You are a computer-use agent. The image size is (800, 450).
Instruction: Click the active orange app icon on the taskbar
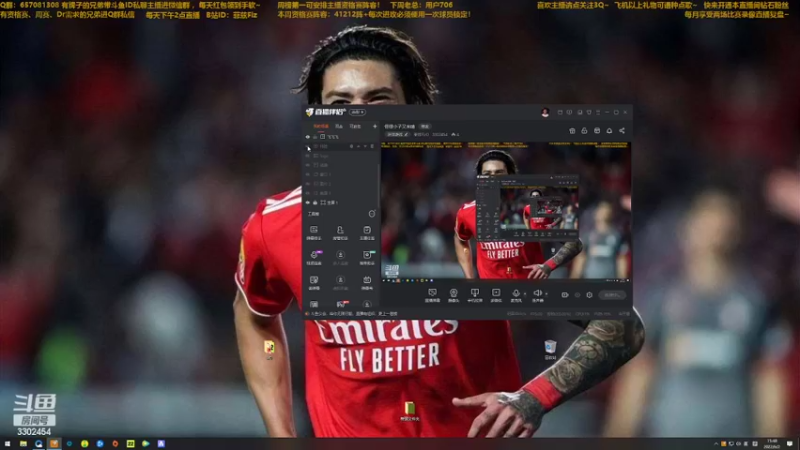54,444
